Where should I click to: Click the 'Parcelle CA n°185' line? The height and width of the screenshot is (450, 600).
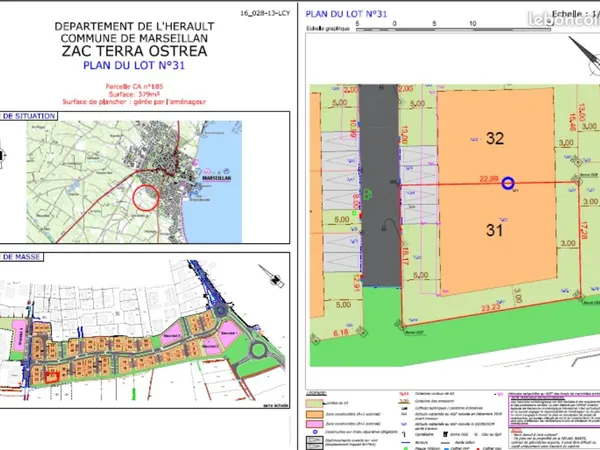[134, 86]
